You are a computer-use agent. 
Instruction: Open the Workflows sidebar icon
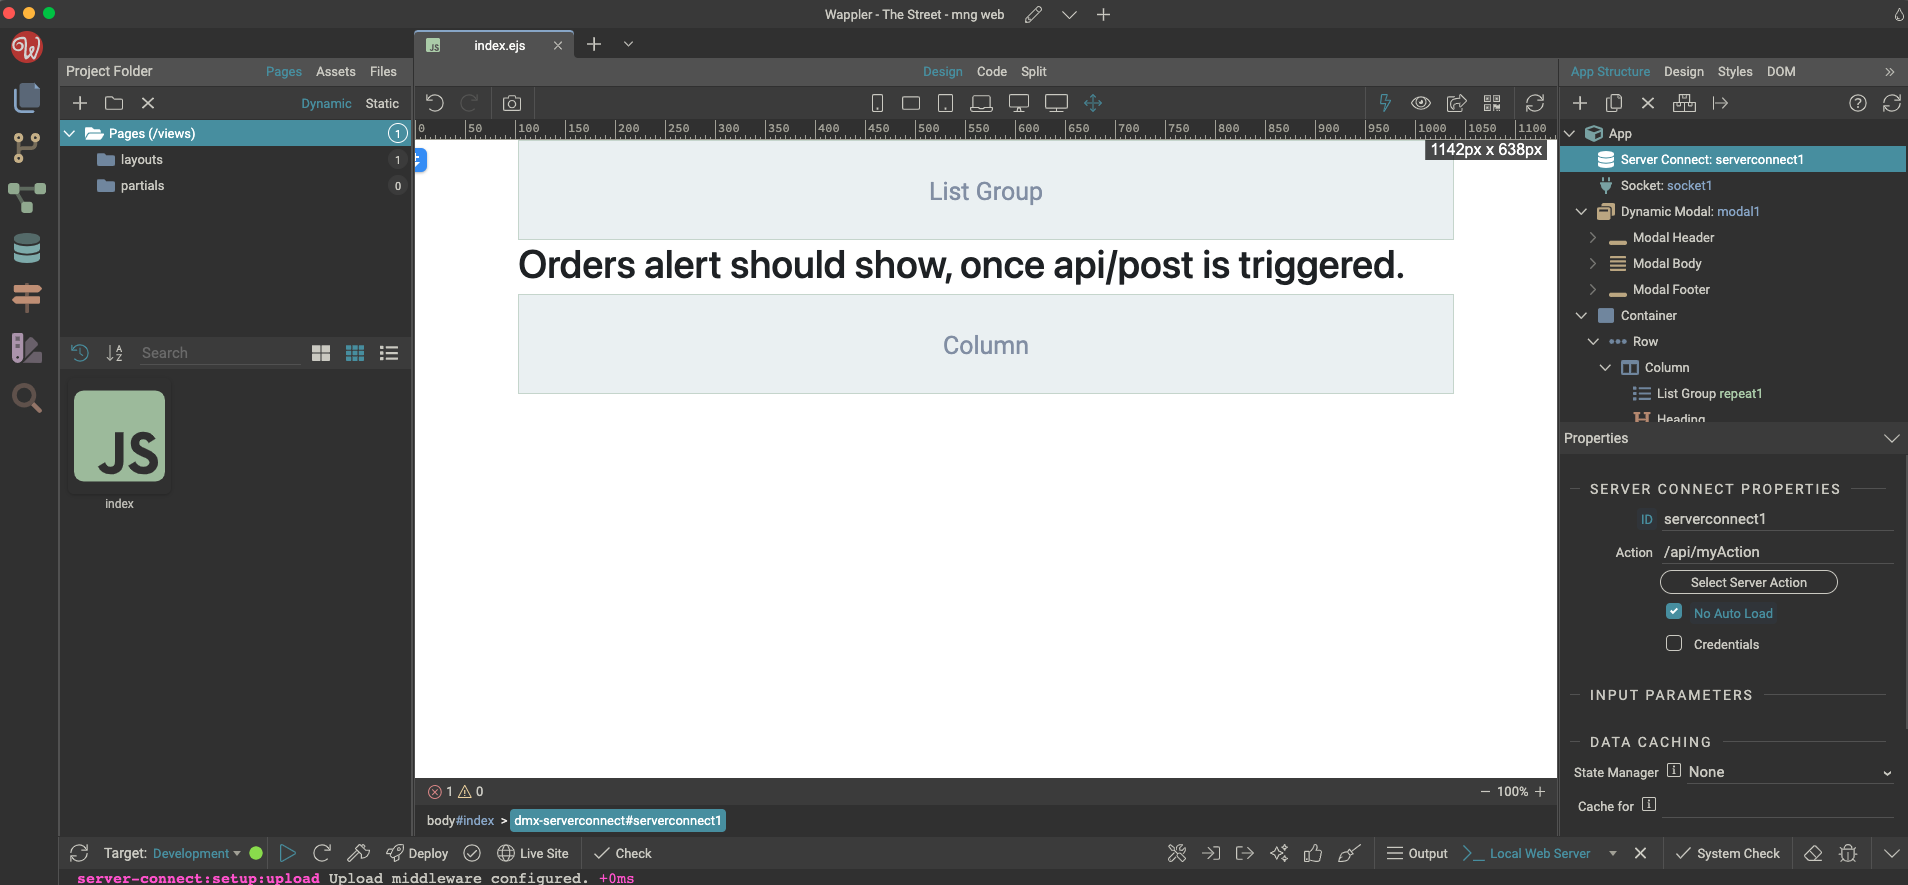pyautogui.click(x=27, y=197)
